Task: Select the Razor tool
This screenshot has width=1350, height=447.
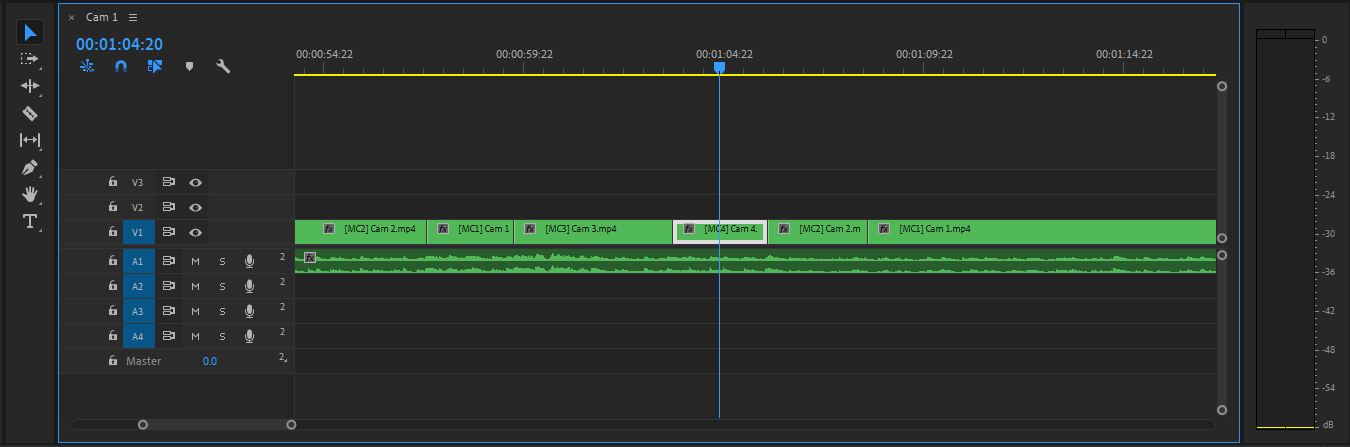Action: [x=30, y=113]
